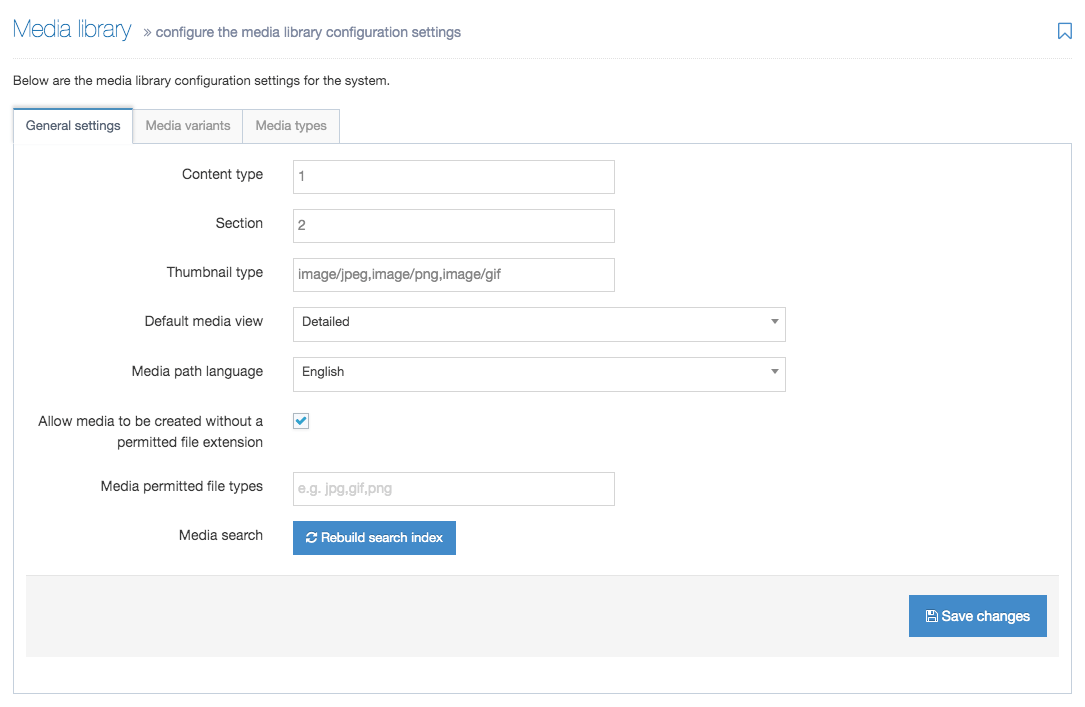
Task: Focus the Content type input field
Action: pyautogui.click(x=453, y=177)
